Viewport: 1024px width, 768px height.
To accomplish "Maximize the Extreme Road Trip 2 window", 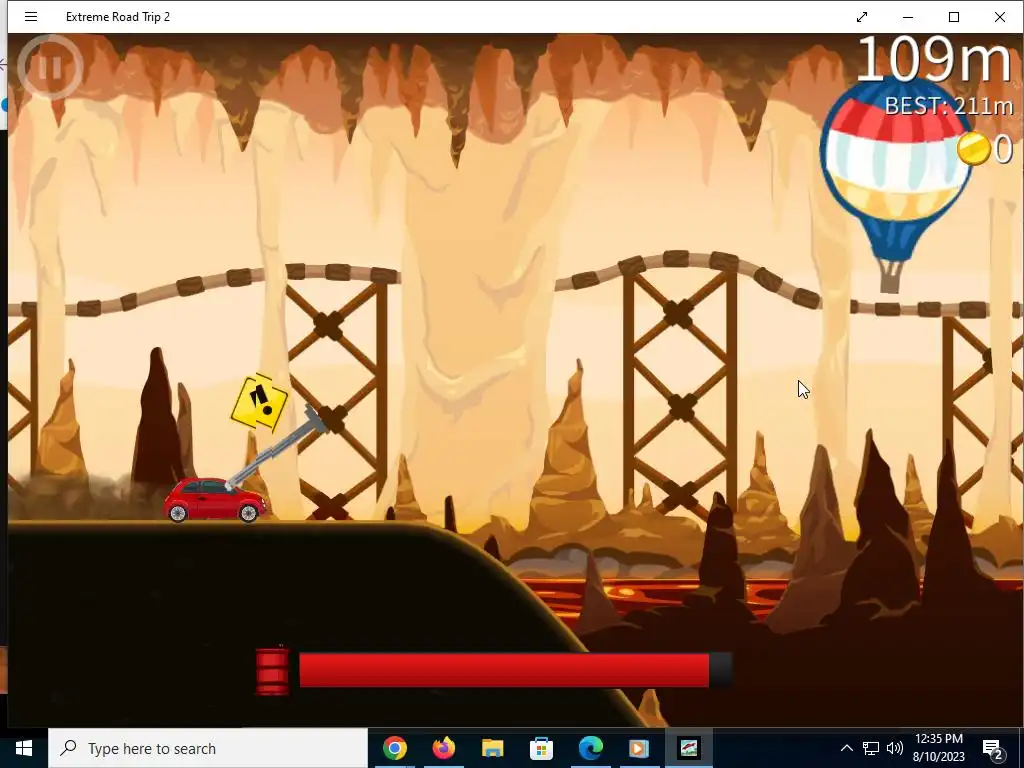I will coord(953,17).
